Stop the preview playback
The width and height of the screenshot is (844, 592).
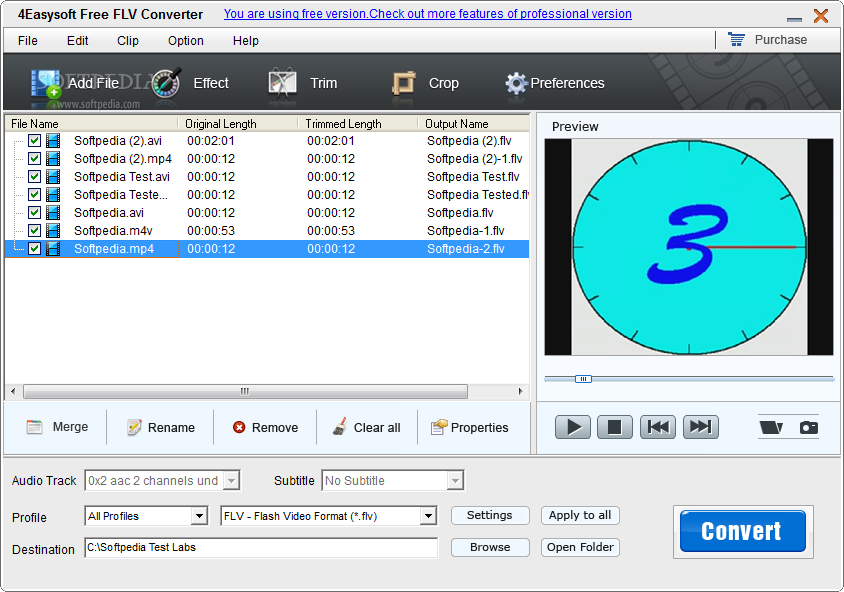(x=615, y=427)
